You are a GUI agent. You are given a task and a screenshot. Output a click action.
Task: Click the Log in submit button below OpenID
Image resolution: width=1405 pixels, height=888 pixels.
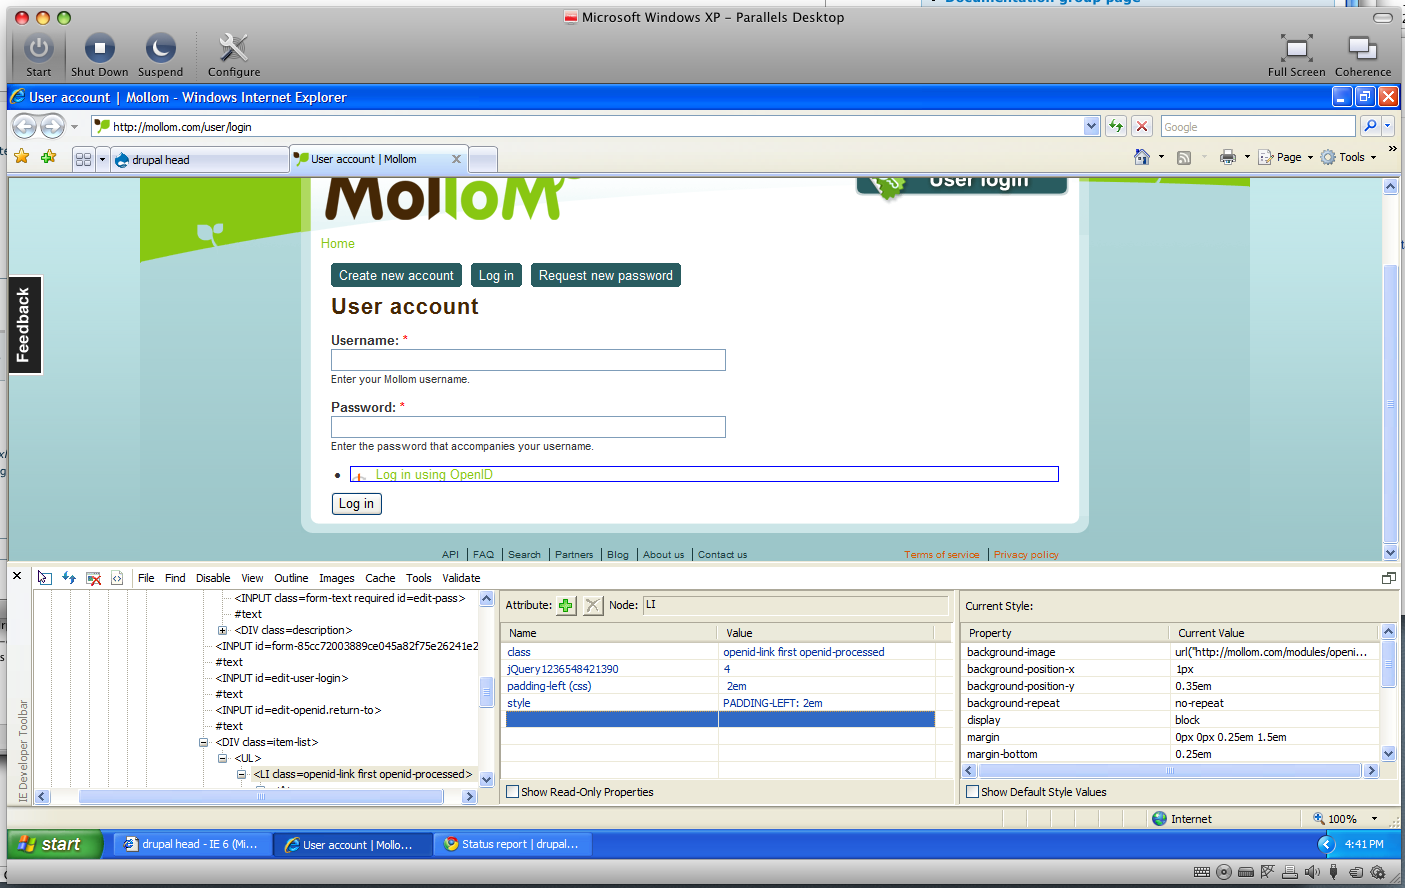click(356, 504)
